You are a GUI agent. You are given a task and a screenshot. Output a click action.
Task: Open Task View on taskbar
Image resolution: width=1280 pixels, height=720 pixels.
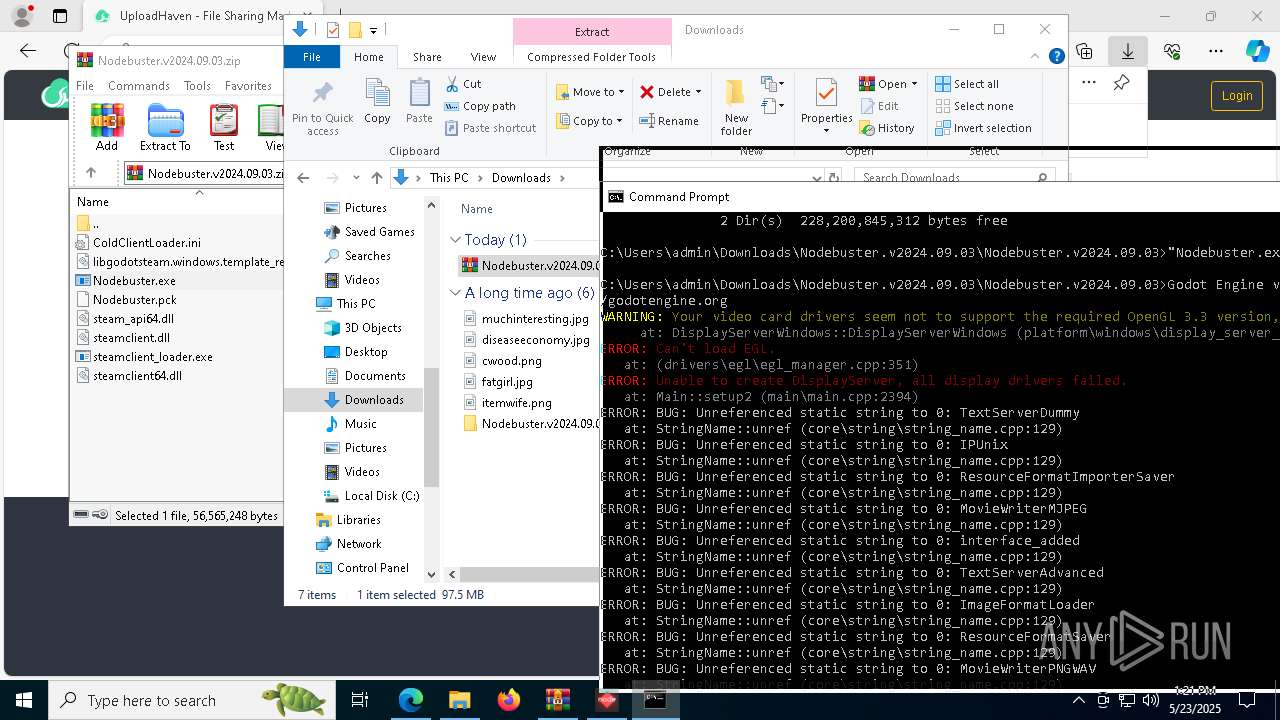coord(360,700)
